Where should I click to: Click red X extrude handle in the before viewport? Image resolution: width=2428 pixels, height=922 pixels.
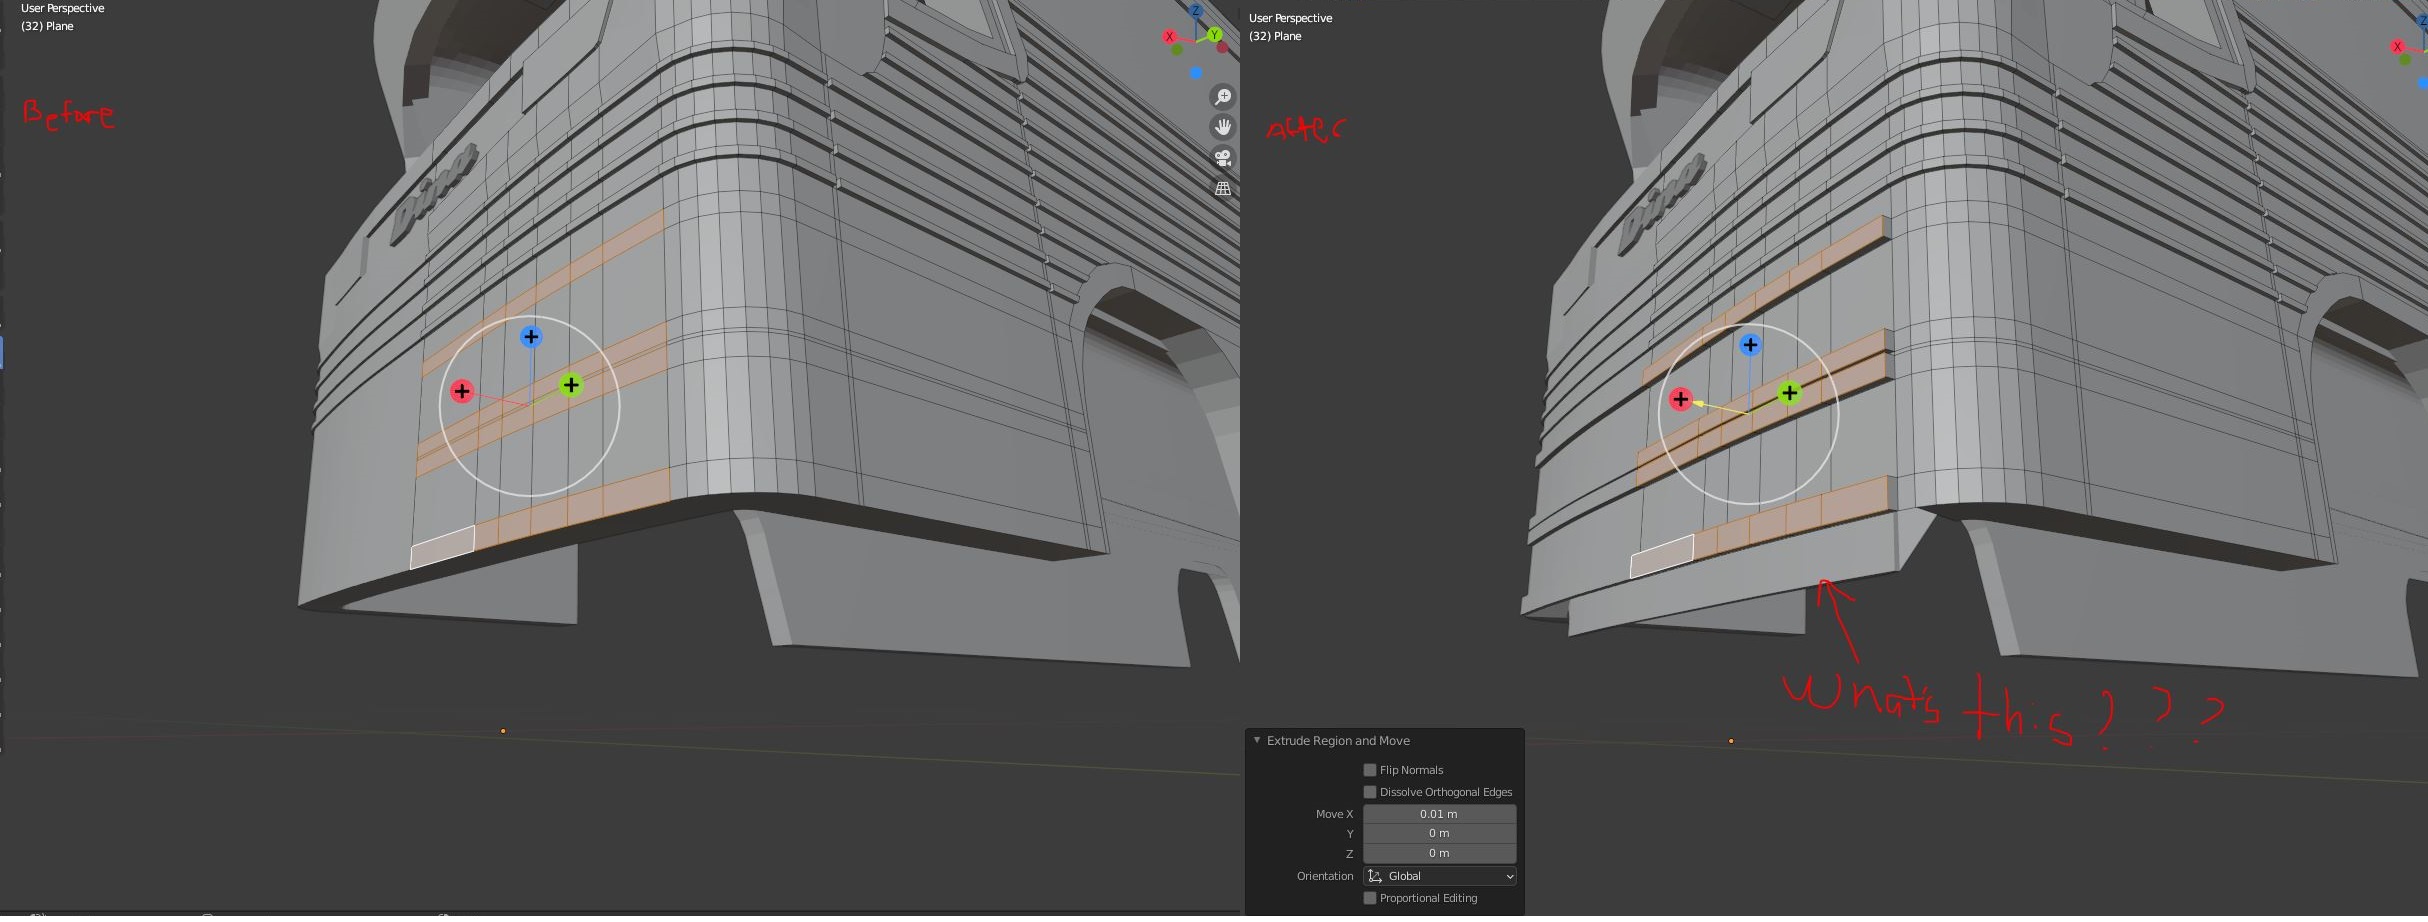pos(461,391)
